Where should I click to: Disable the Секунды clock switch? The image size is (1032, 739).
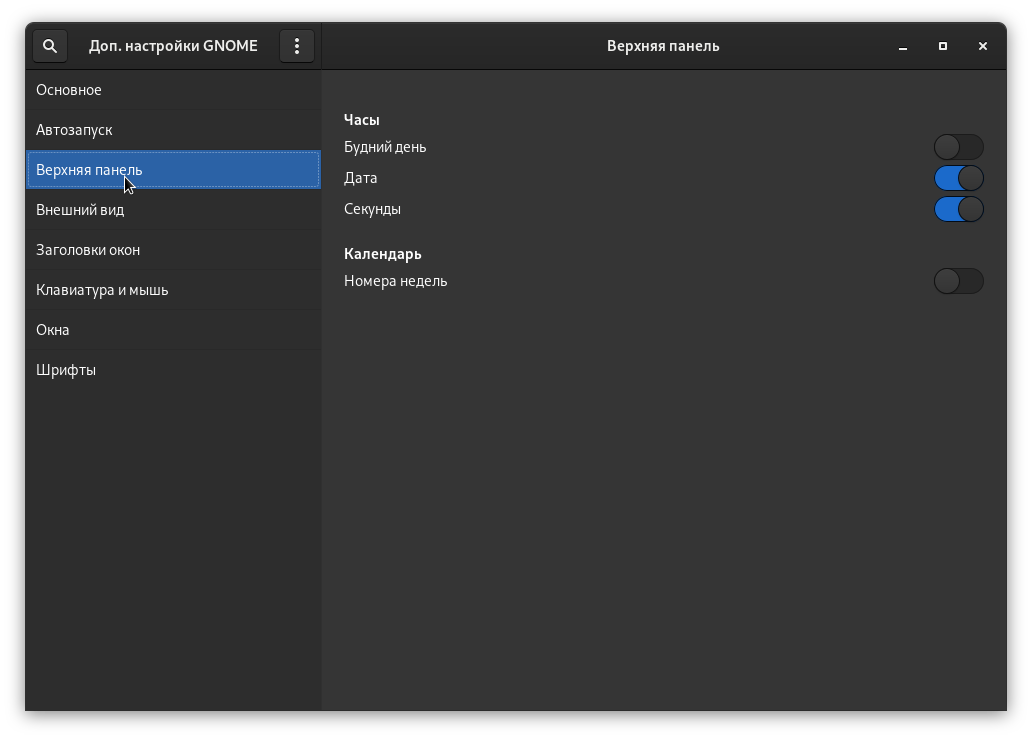958,209
